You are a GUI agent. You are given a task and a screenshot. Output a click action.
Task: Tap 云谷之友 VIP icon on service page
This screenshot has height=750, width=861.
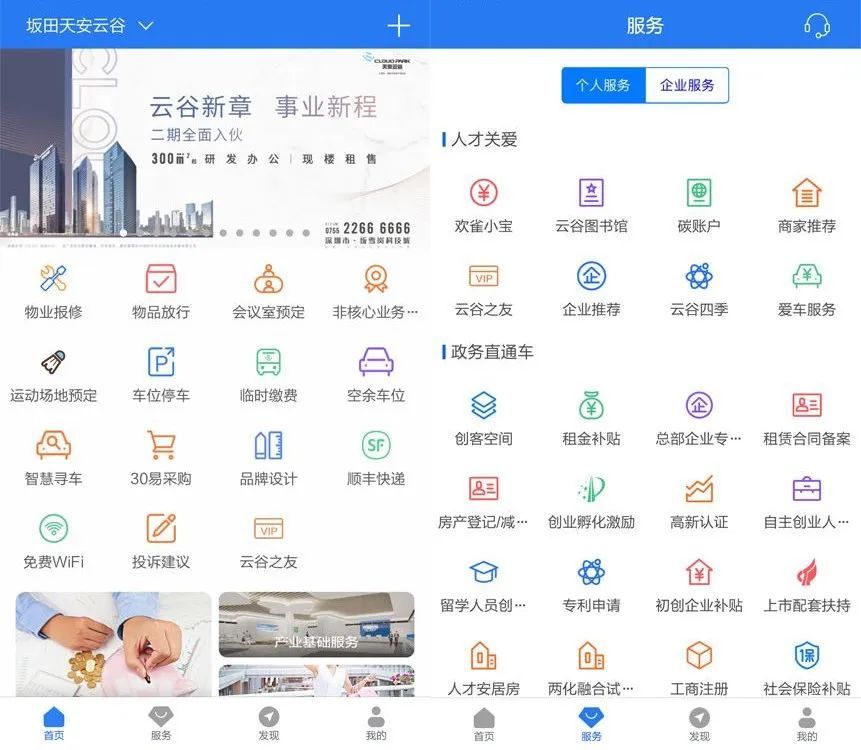[x=484, y=276]
